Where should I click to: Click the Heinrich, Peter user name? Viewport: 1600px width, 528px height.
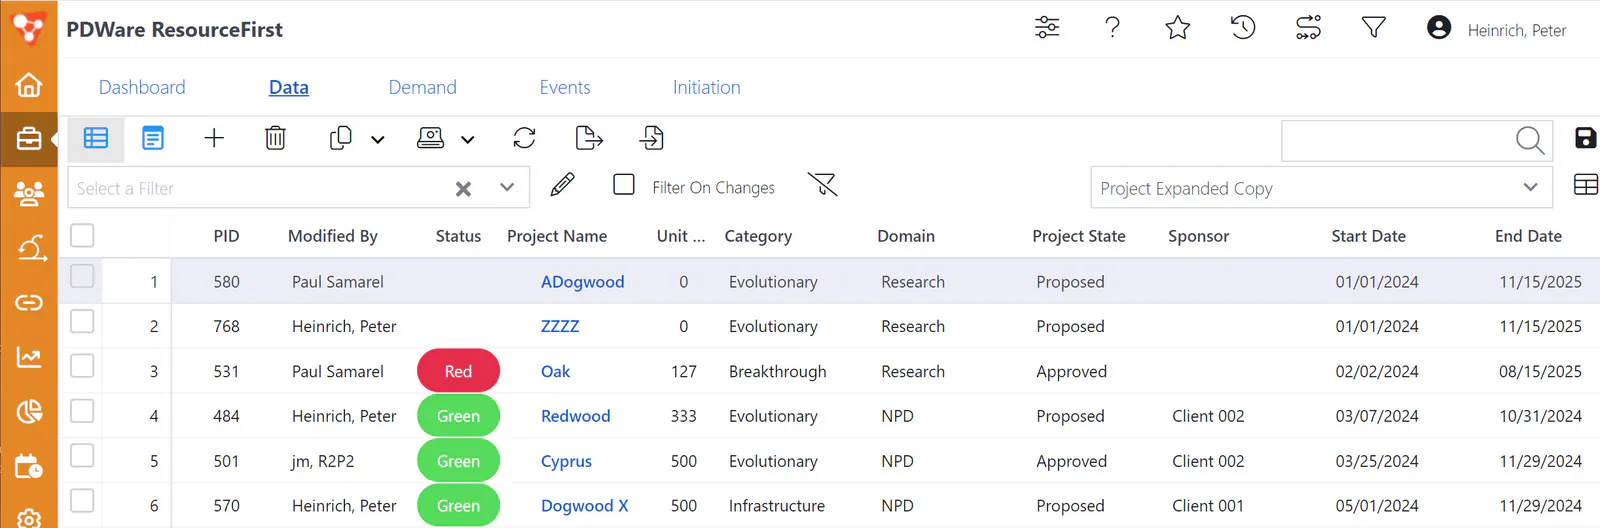[1517, 30]
